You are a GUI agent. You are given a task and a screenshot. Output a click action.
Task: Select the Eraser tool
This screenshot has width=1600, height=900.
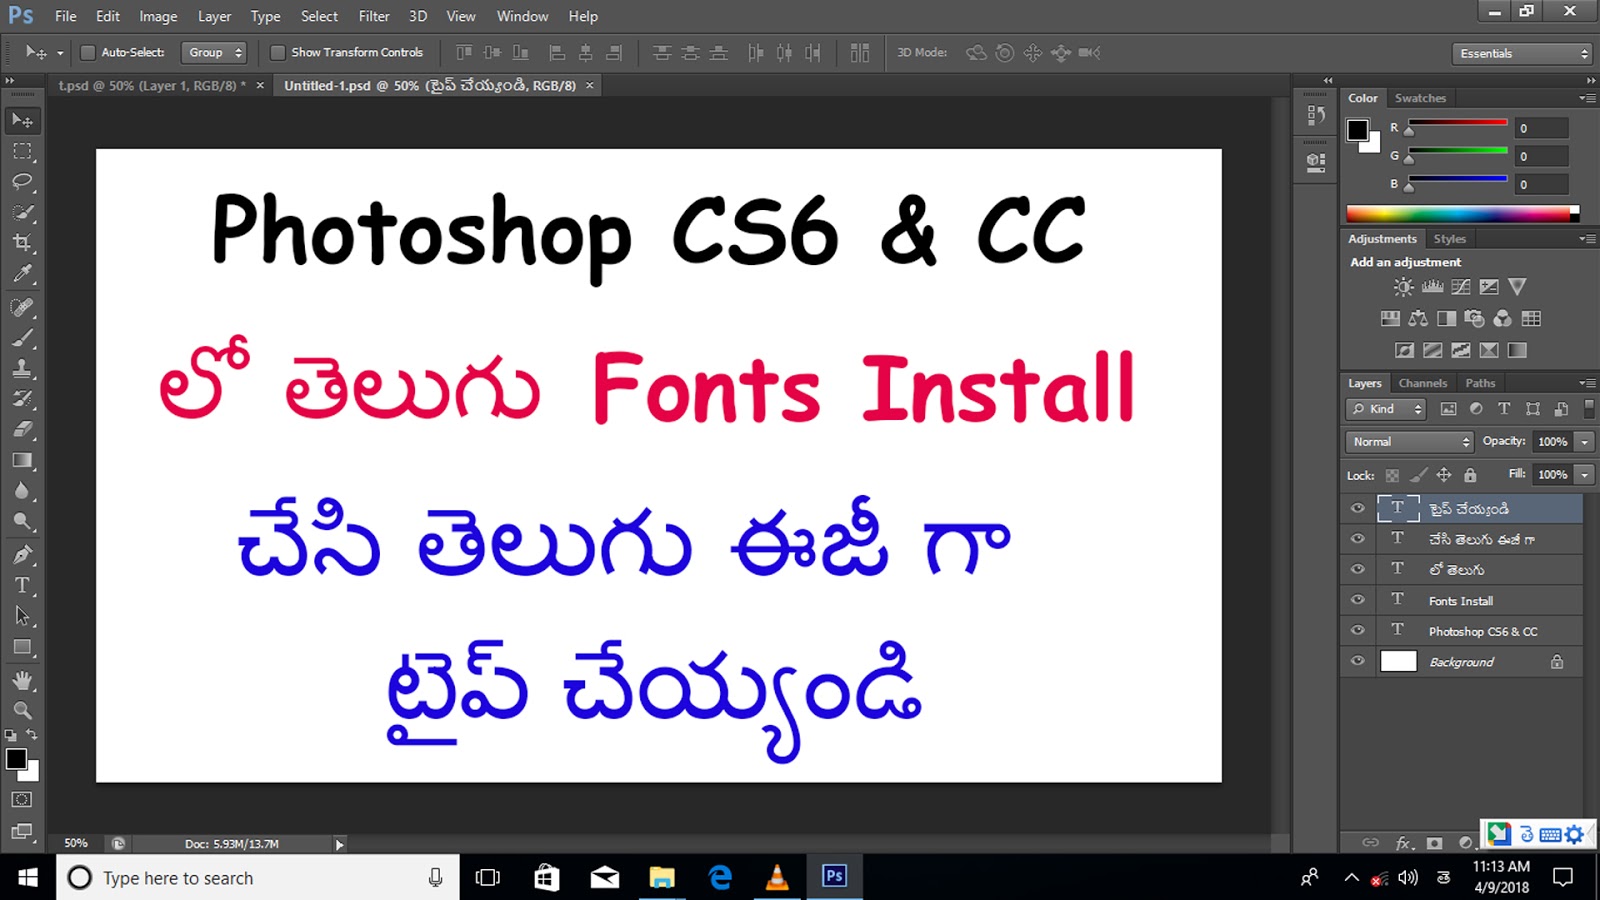coord(22,430)
